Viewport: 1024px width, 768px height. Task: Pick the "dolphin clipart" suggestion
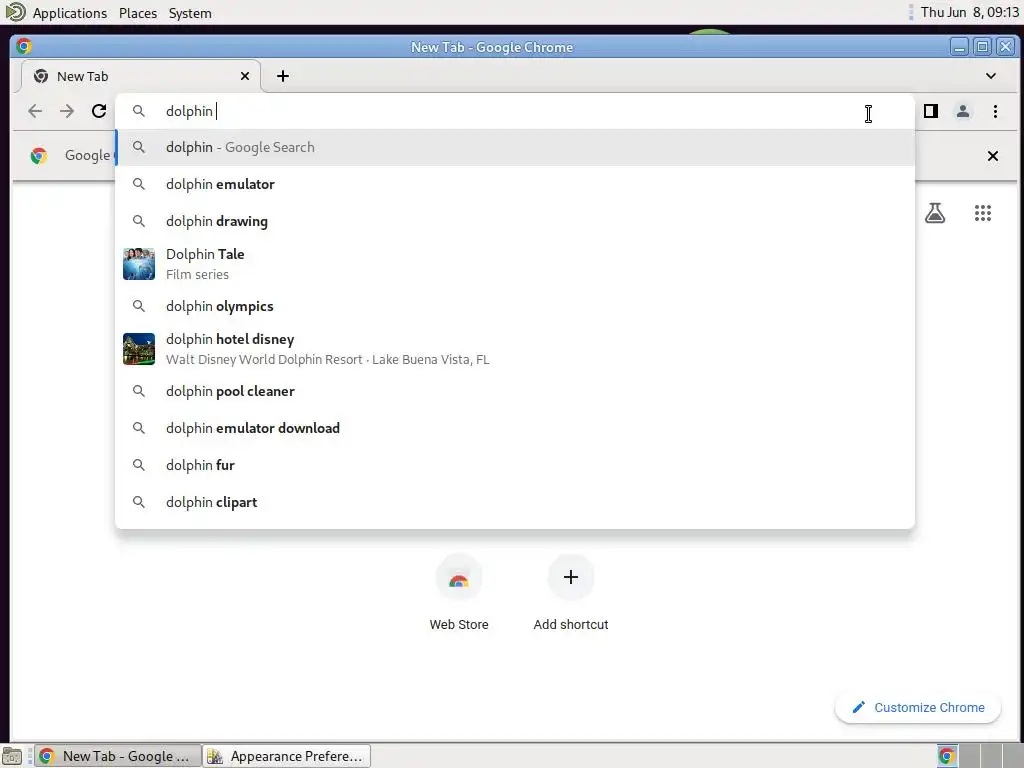[515, 502]
